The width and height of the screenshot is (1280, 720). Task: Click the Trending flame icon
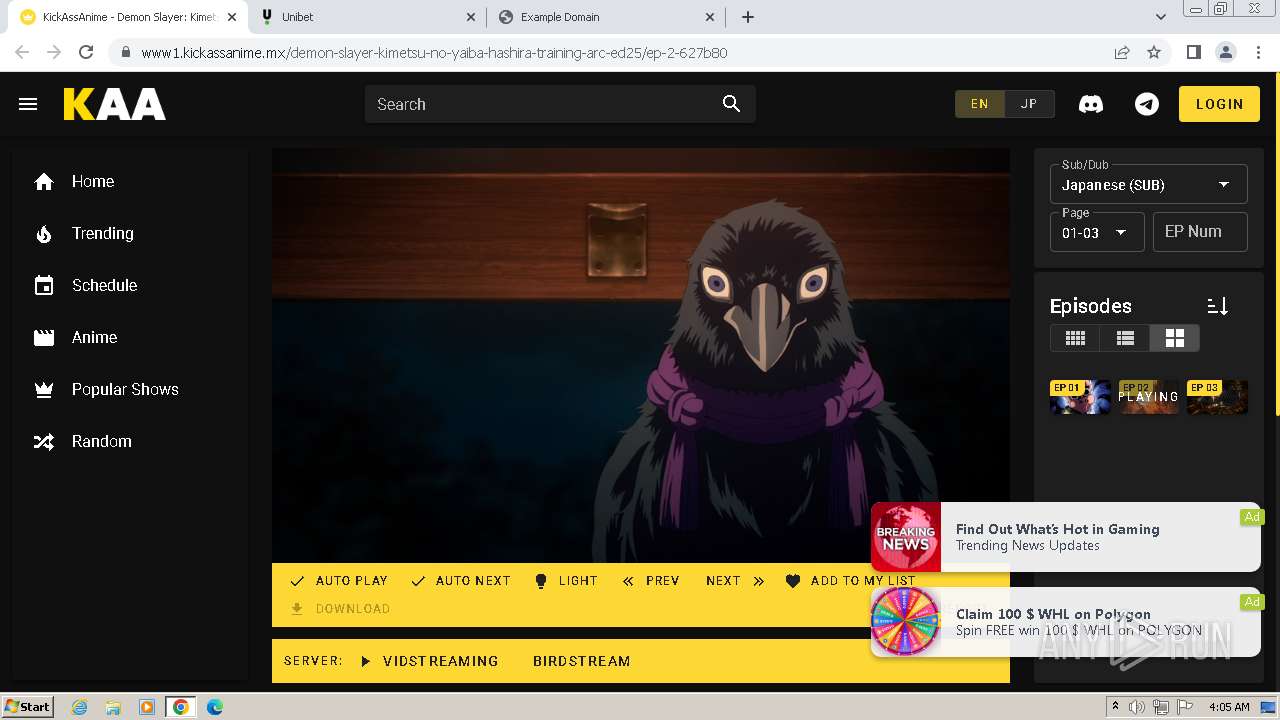[x=44, y=233]
